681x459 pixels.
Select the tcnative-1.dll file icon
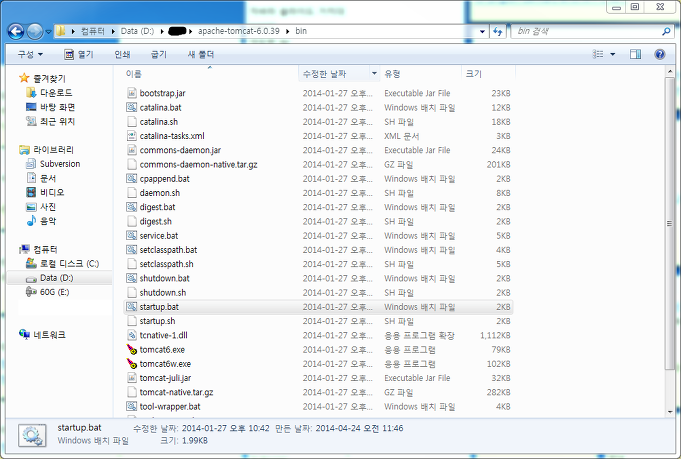point(132,335)
